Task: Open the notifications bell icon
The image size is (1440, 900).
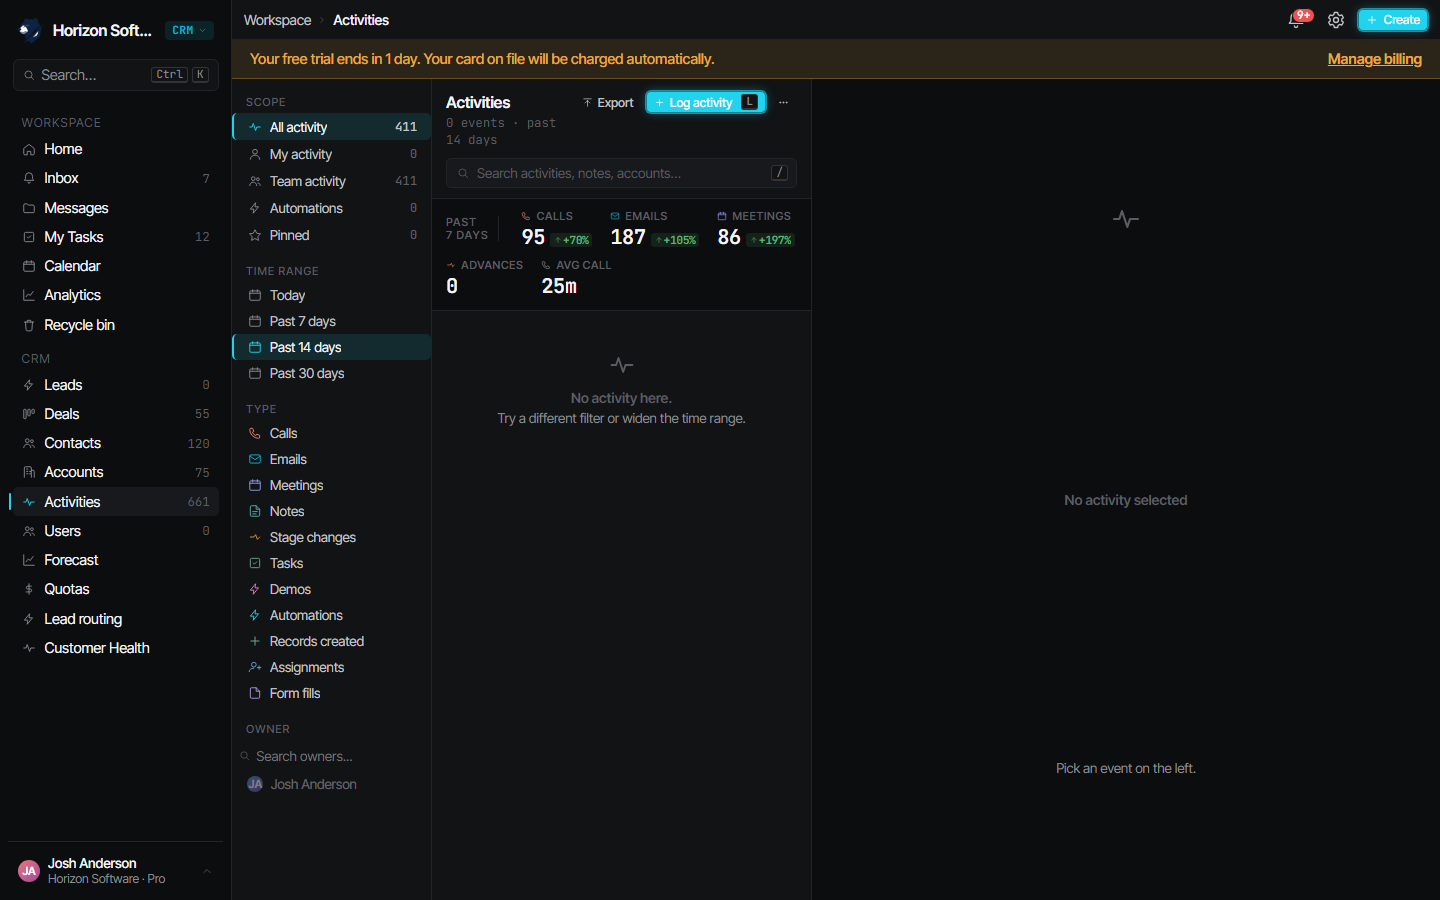Action: (1296, 20)
